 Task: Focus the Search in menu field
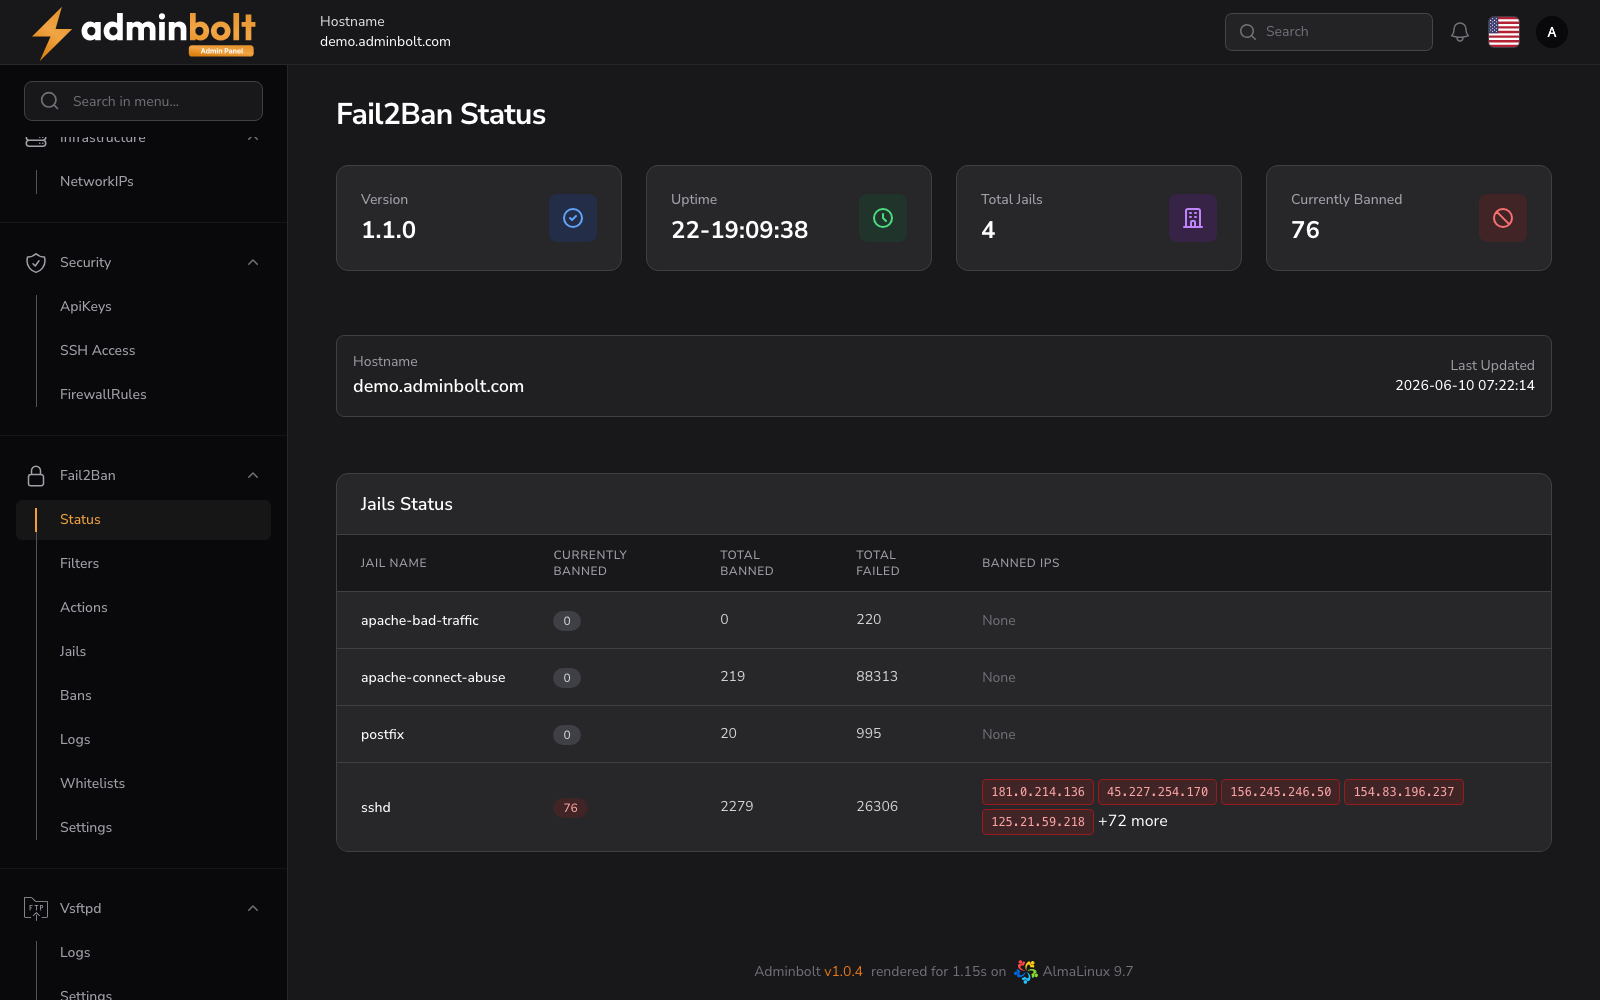tap(143, 101)
